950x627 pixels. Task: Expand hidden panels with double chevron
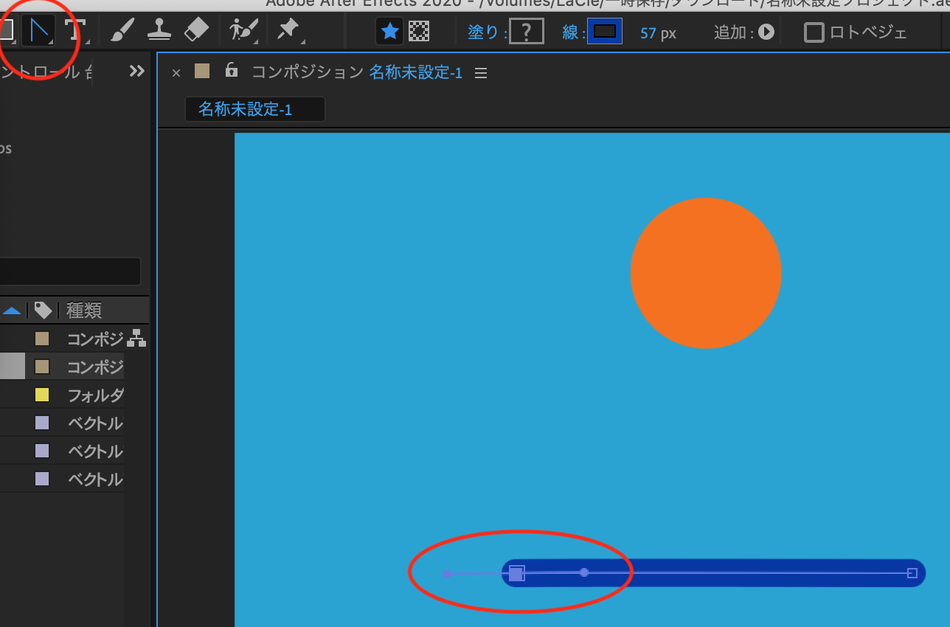coord(137,71)
